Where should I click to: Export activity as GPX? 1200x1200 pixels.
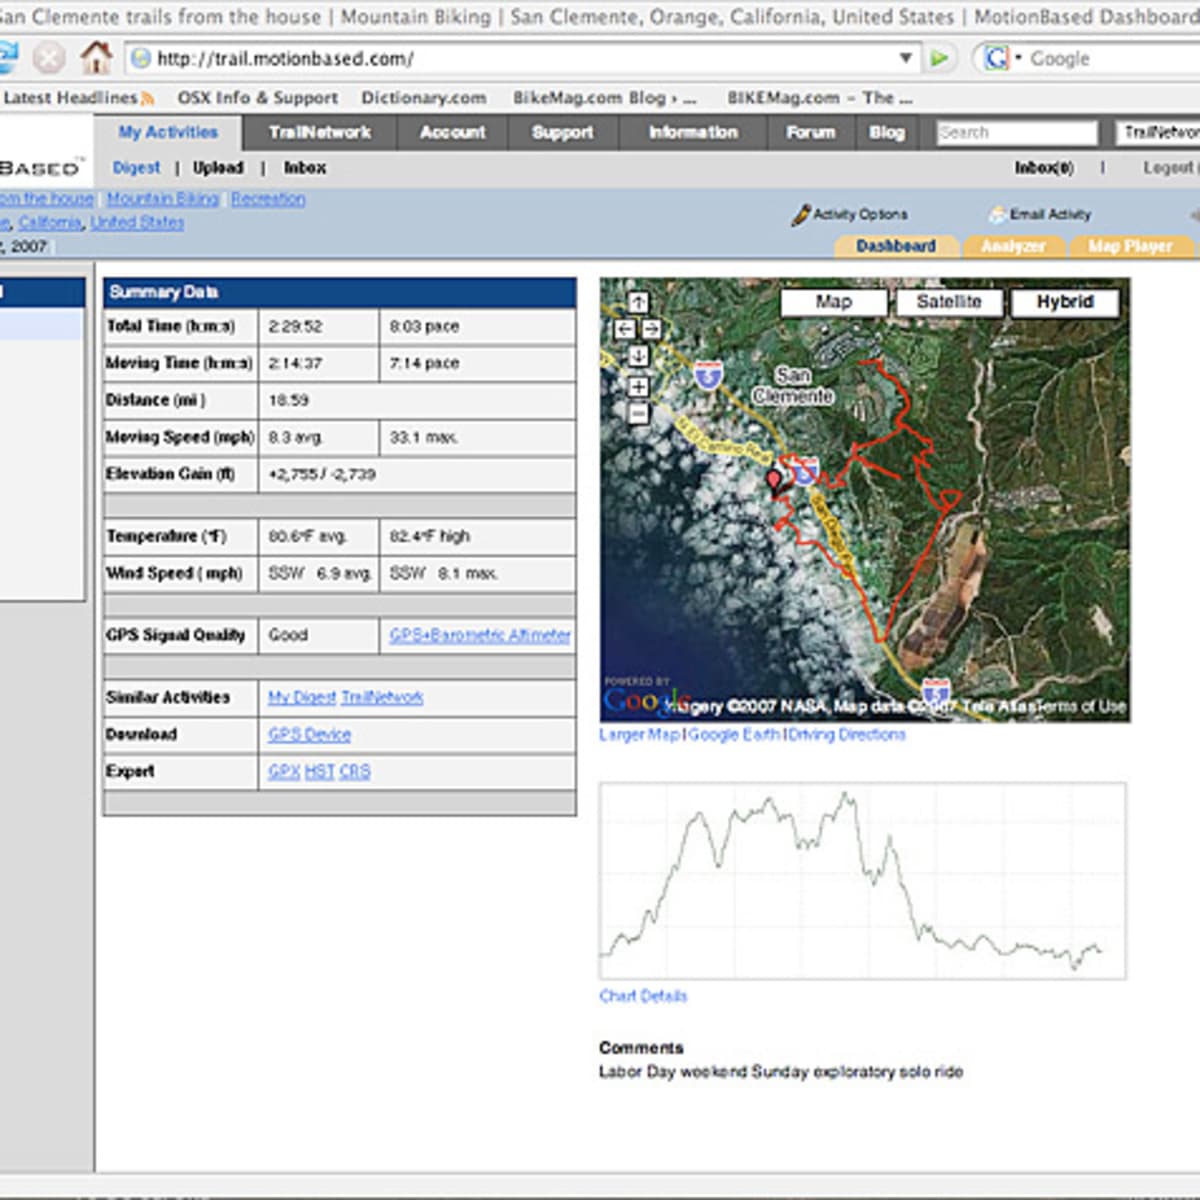(284, 771)
